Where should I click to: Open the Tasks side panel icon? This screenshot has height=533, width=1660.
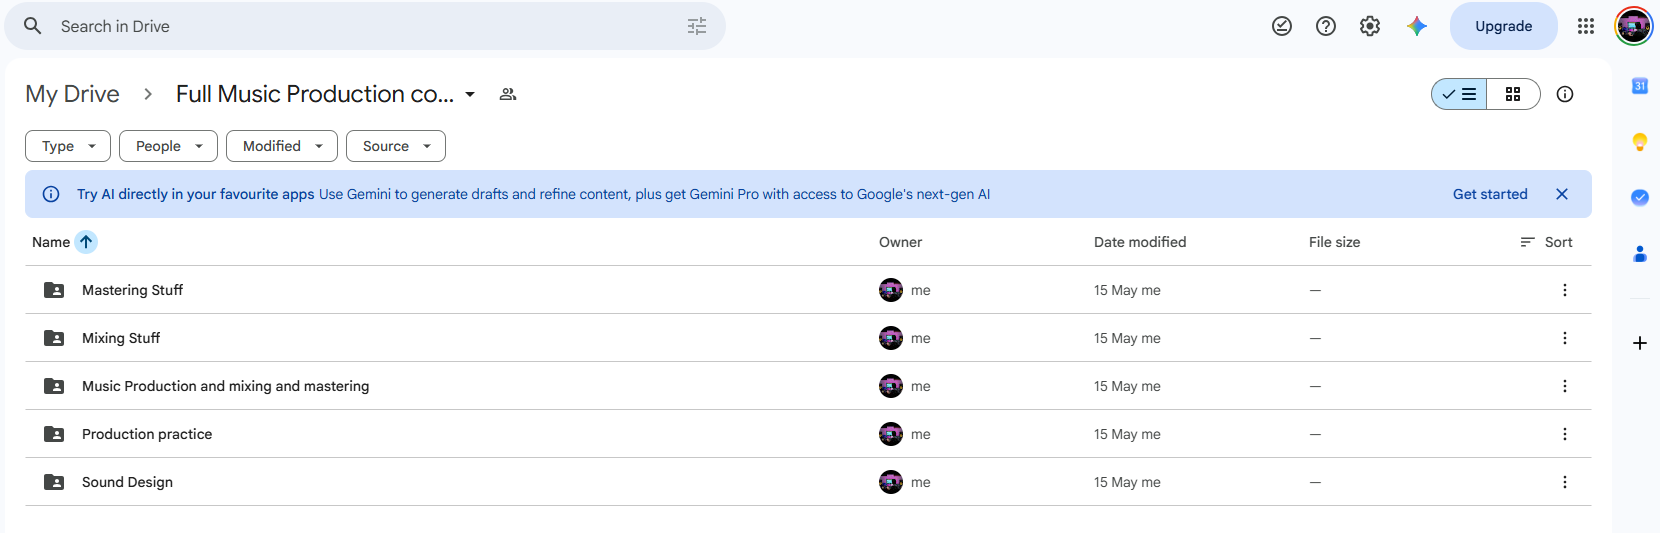[1640, 198]
